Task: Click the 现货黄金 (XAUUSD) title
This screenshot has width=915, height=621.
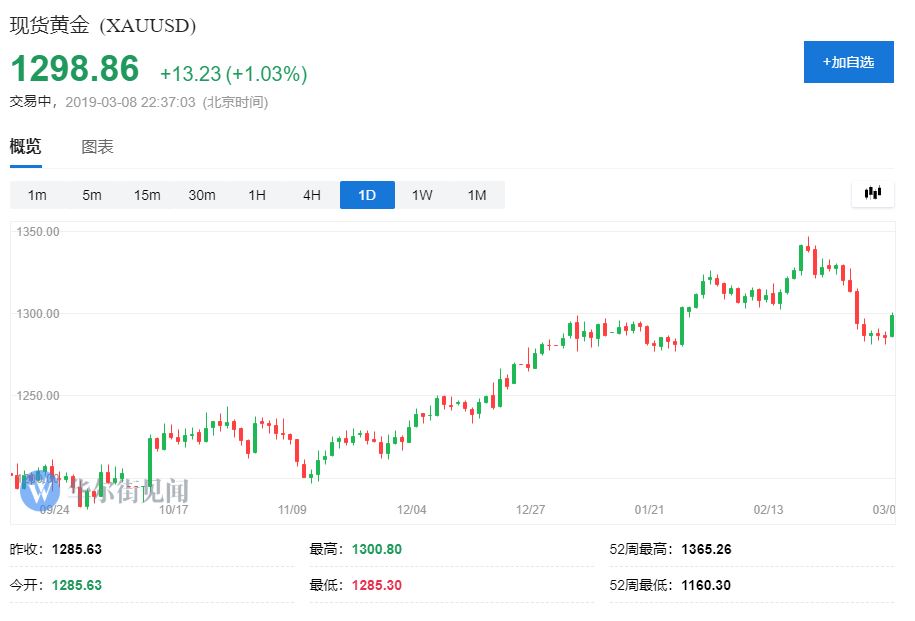Action: (103, 25)
